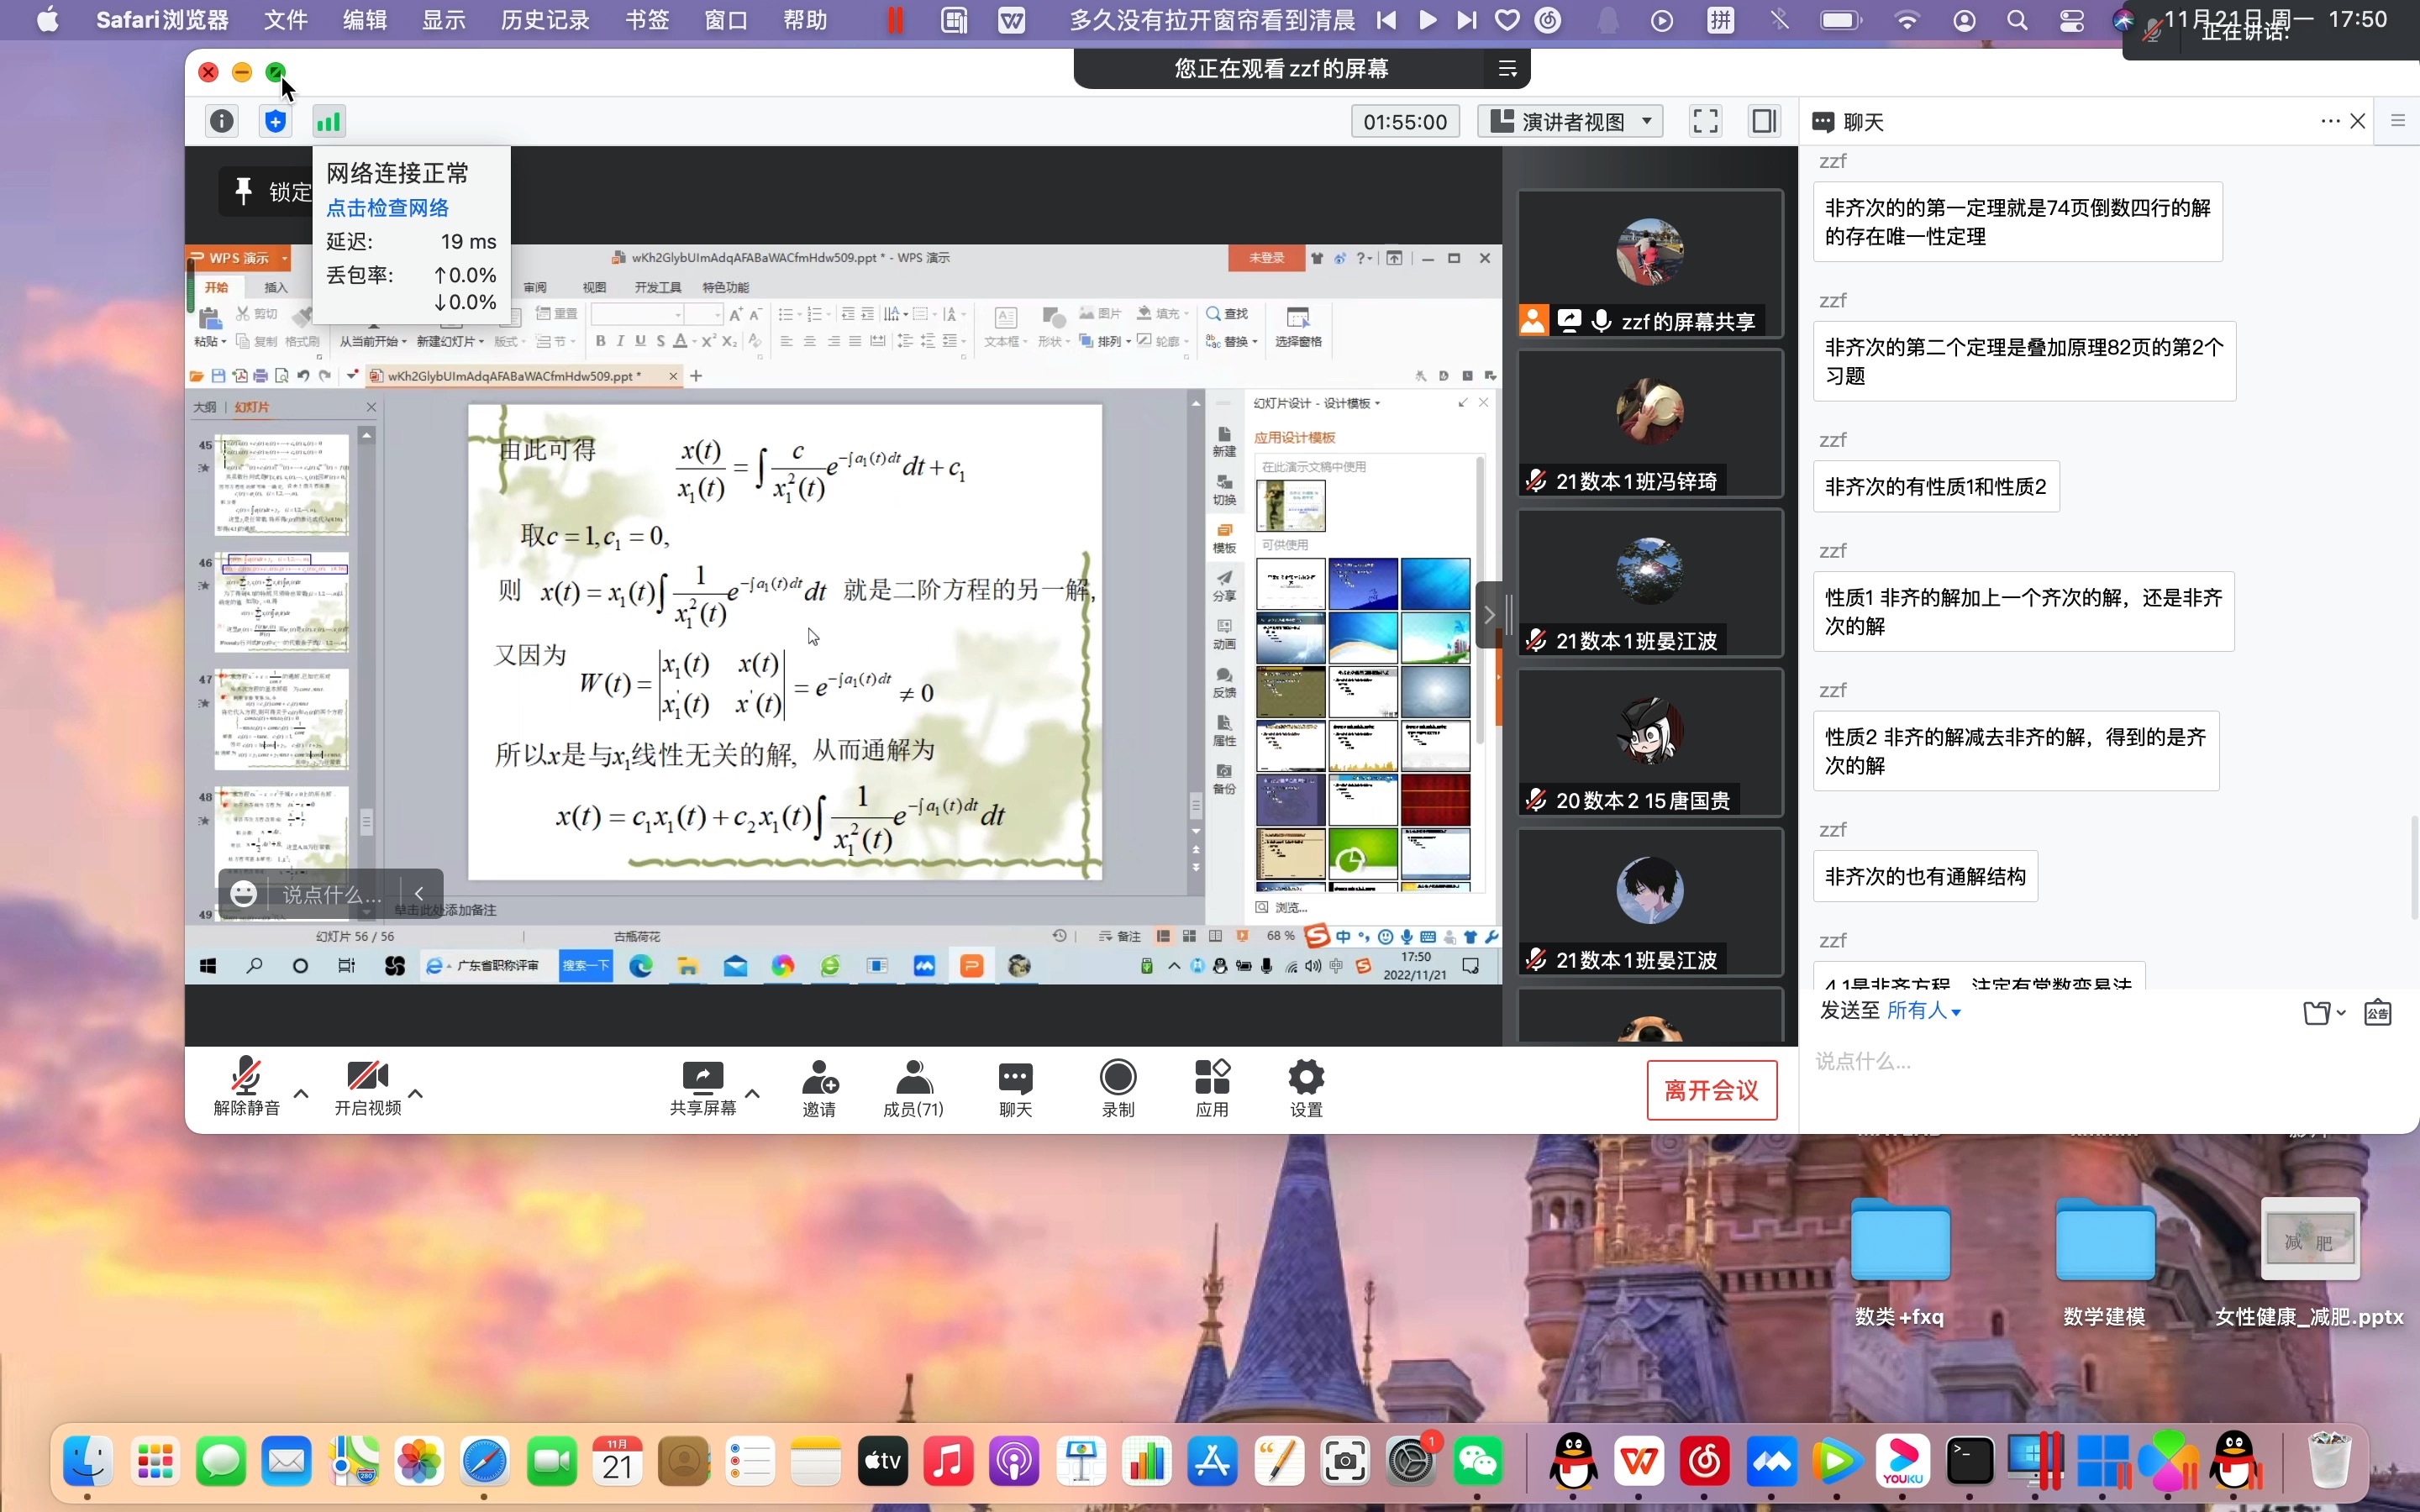Launch the WPS app from the Dock

(x=1639, y=1462)
